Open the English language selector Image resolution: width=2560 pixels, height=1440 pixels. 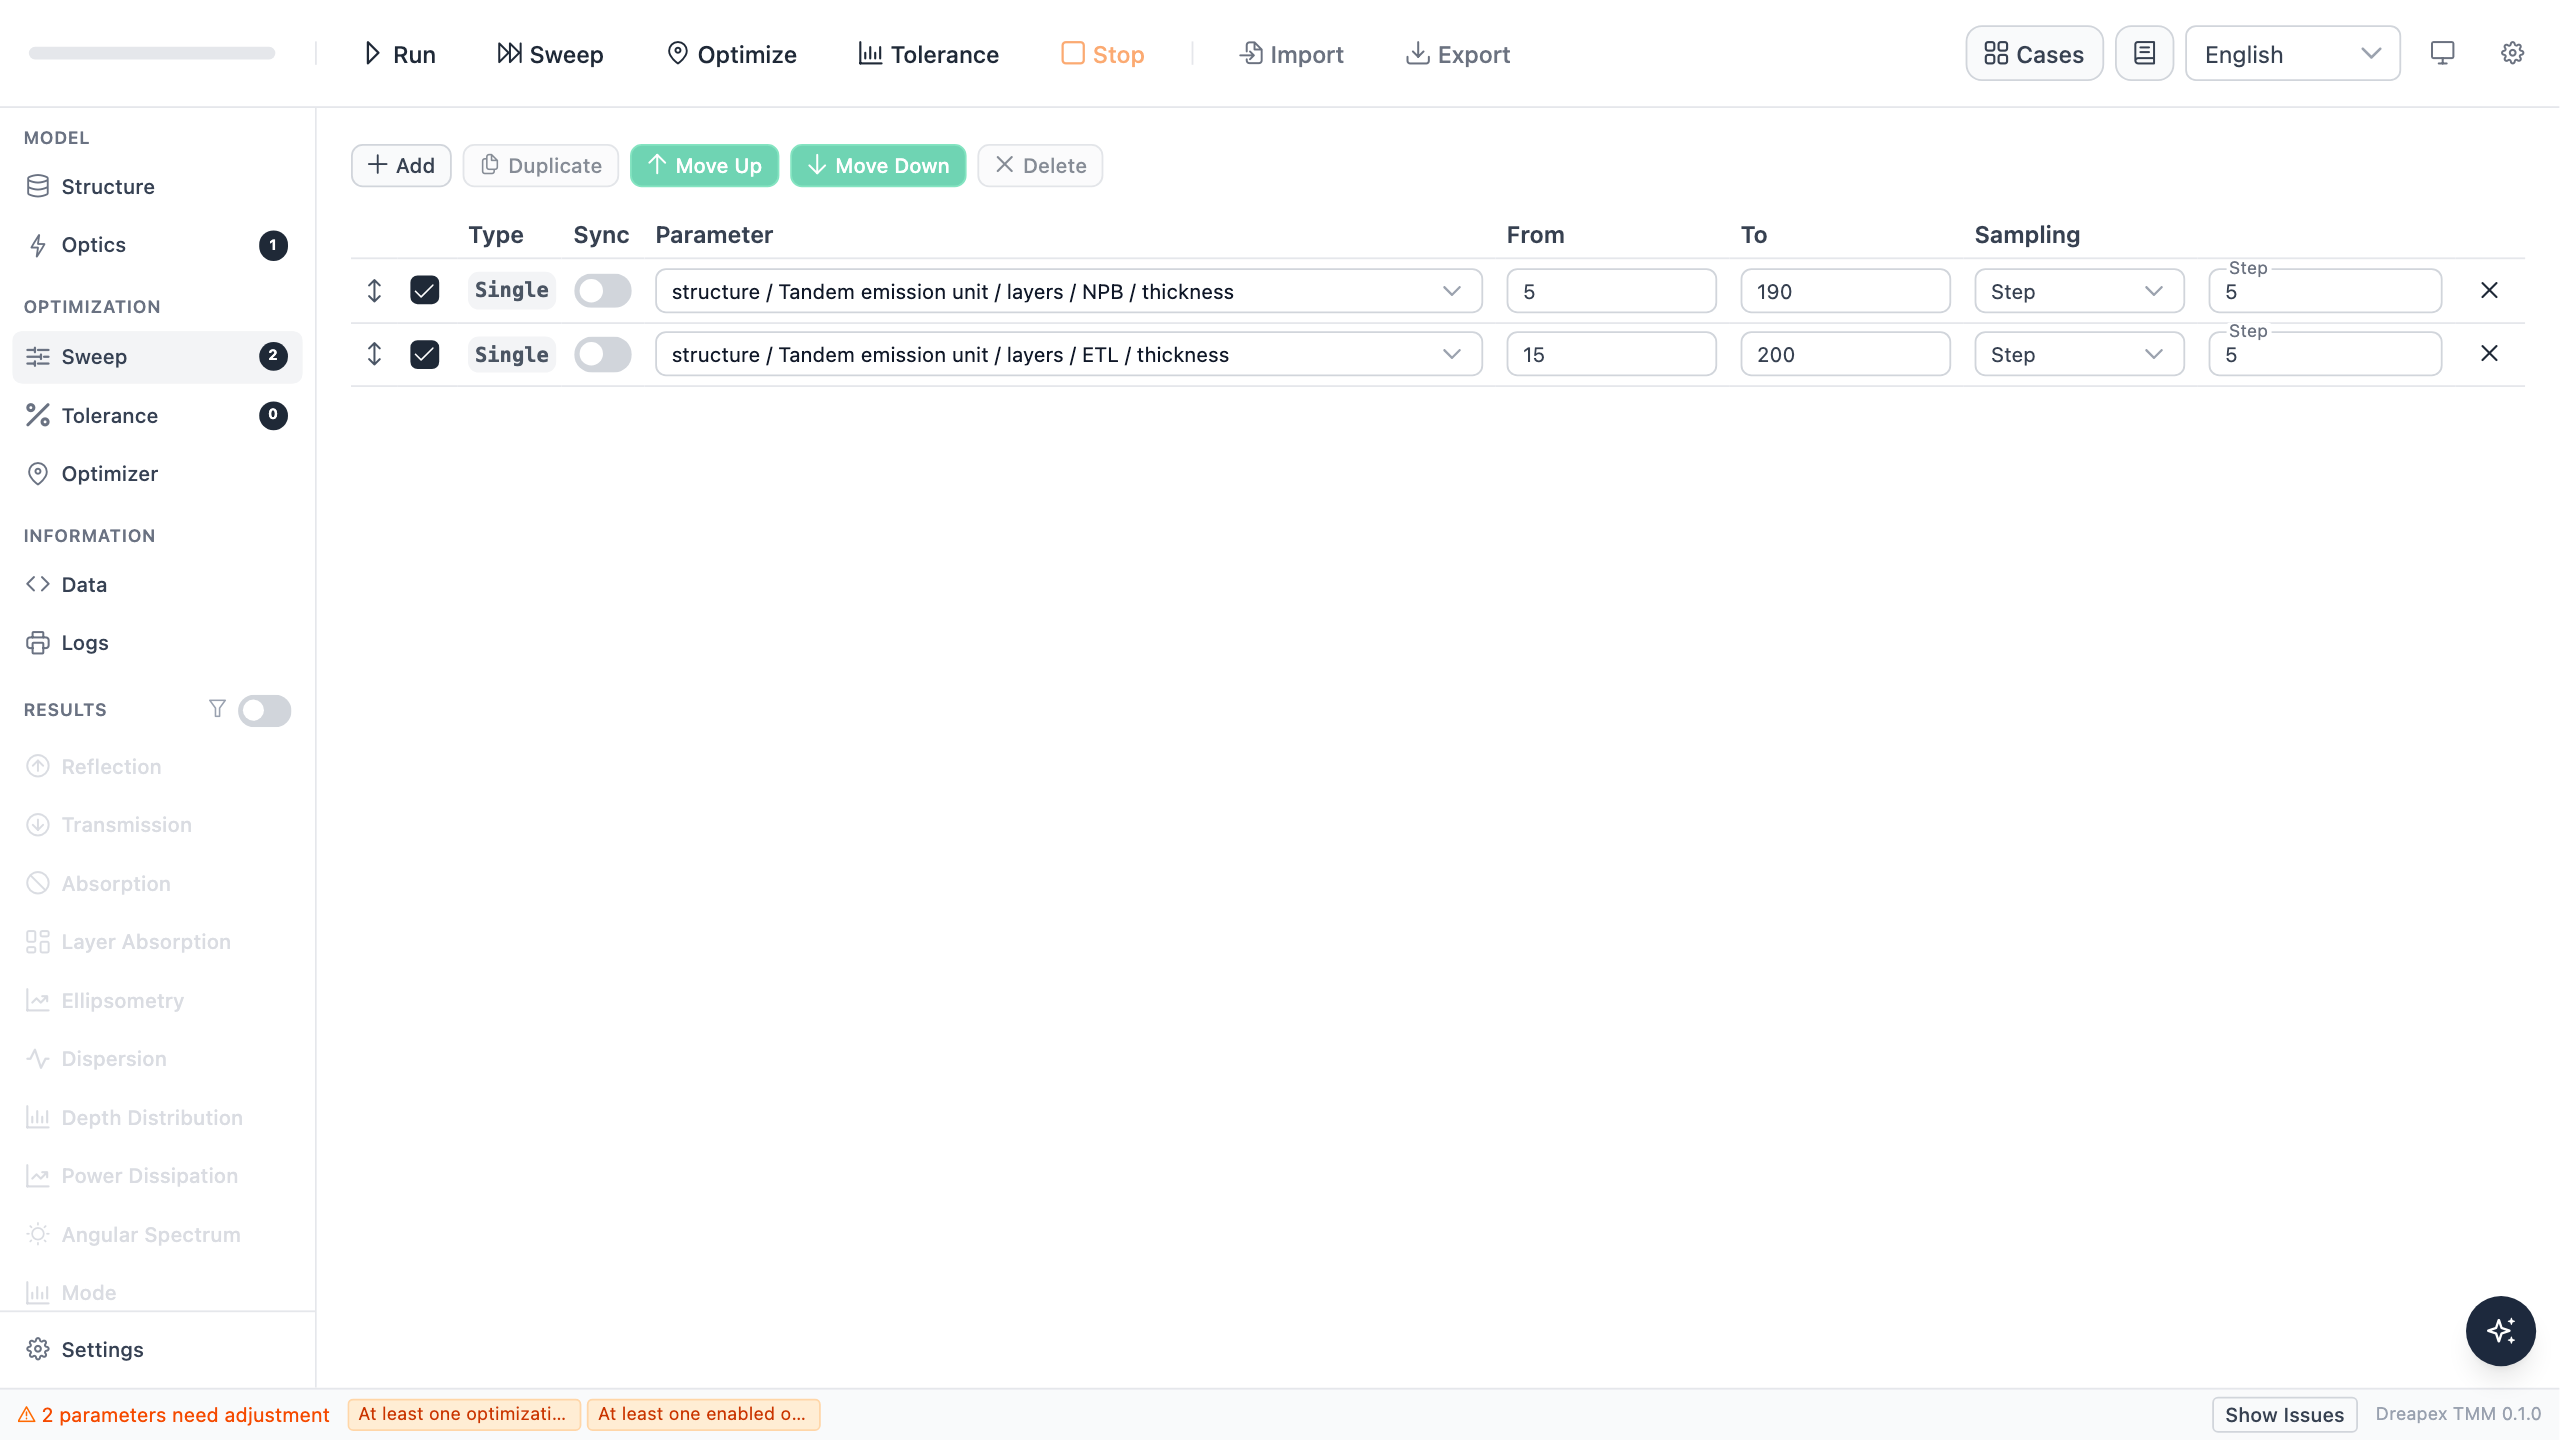(2292, 54)
